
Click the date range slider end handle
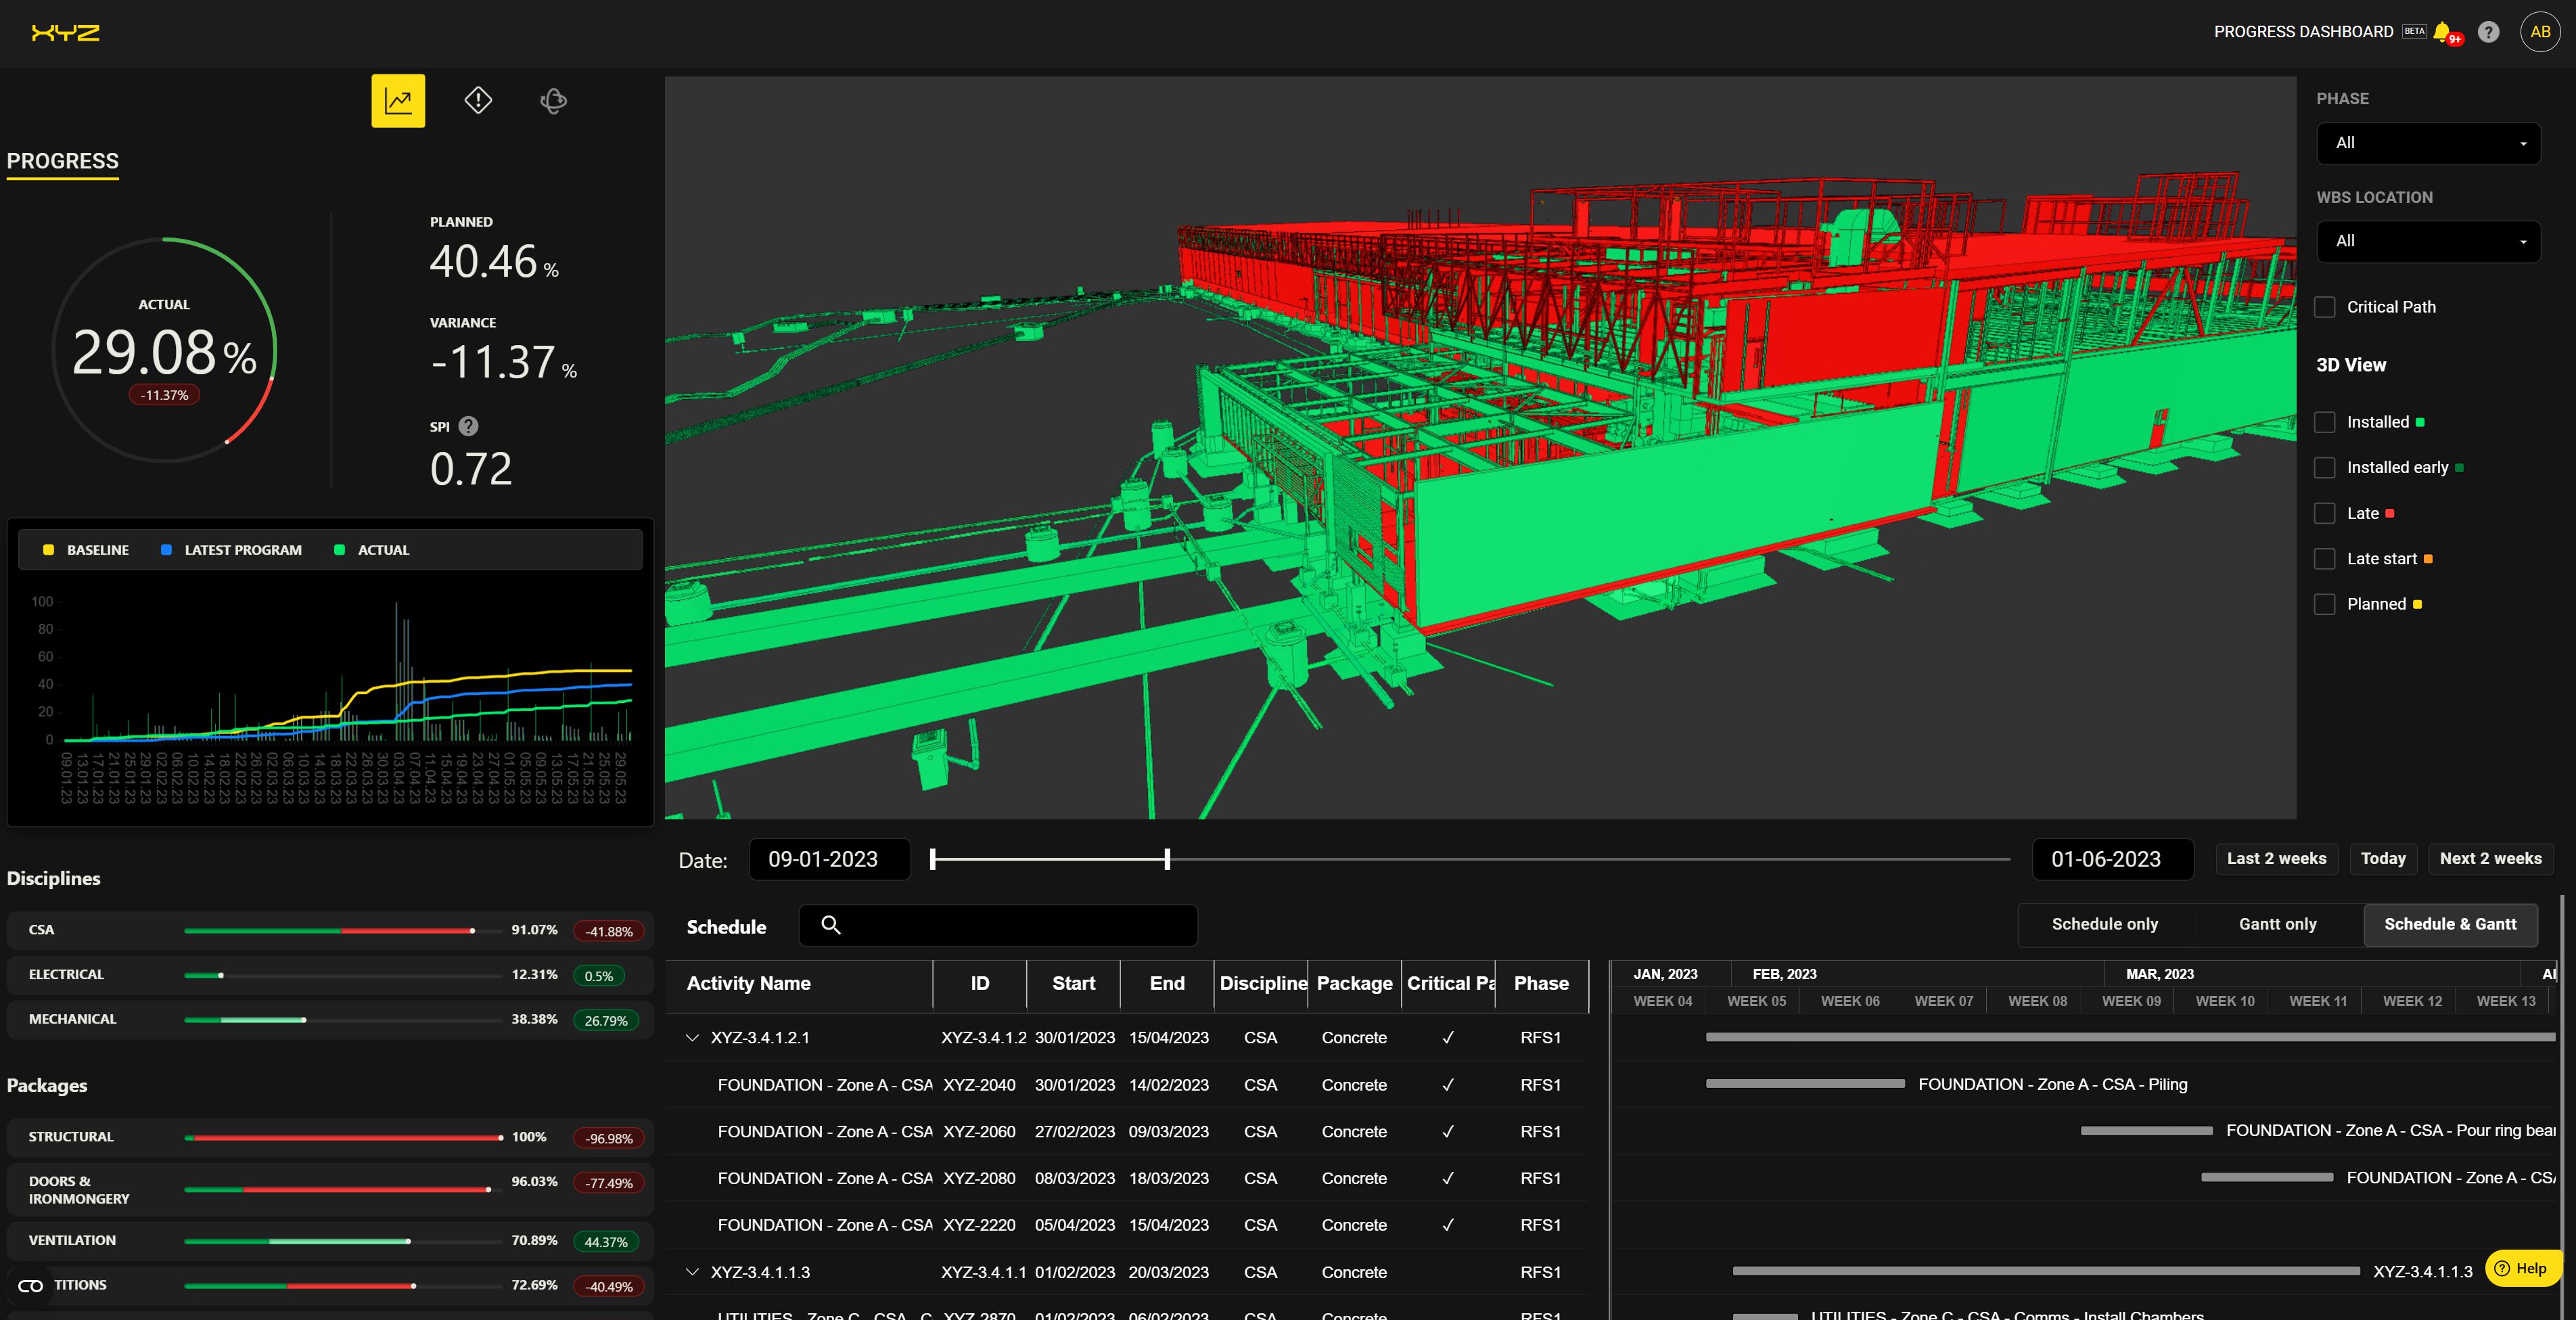click(x=1167, y=859)
